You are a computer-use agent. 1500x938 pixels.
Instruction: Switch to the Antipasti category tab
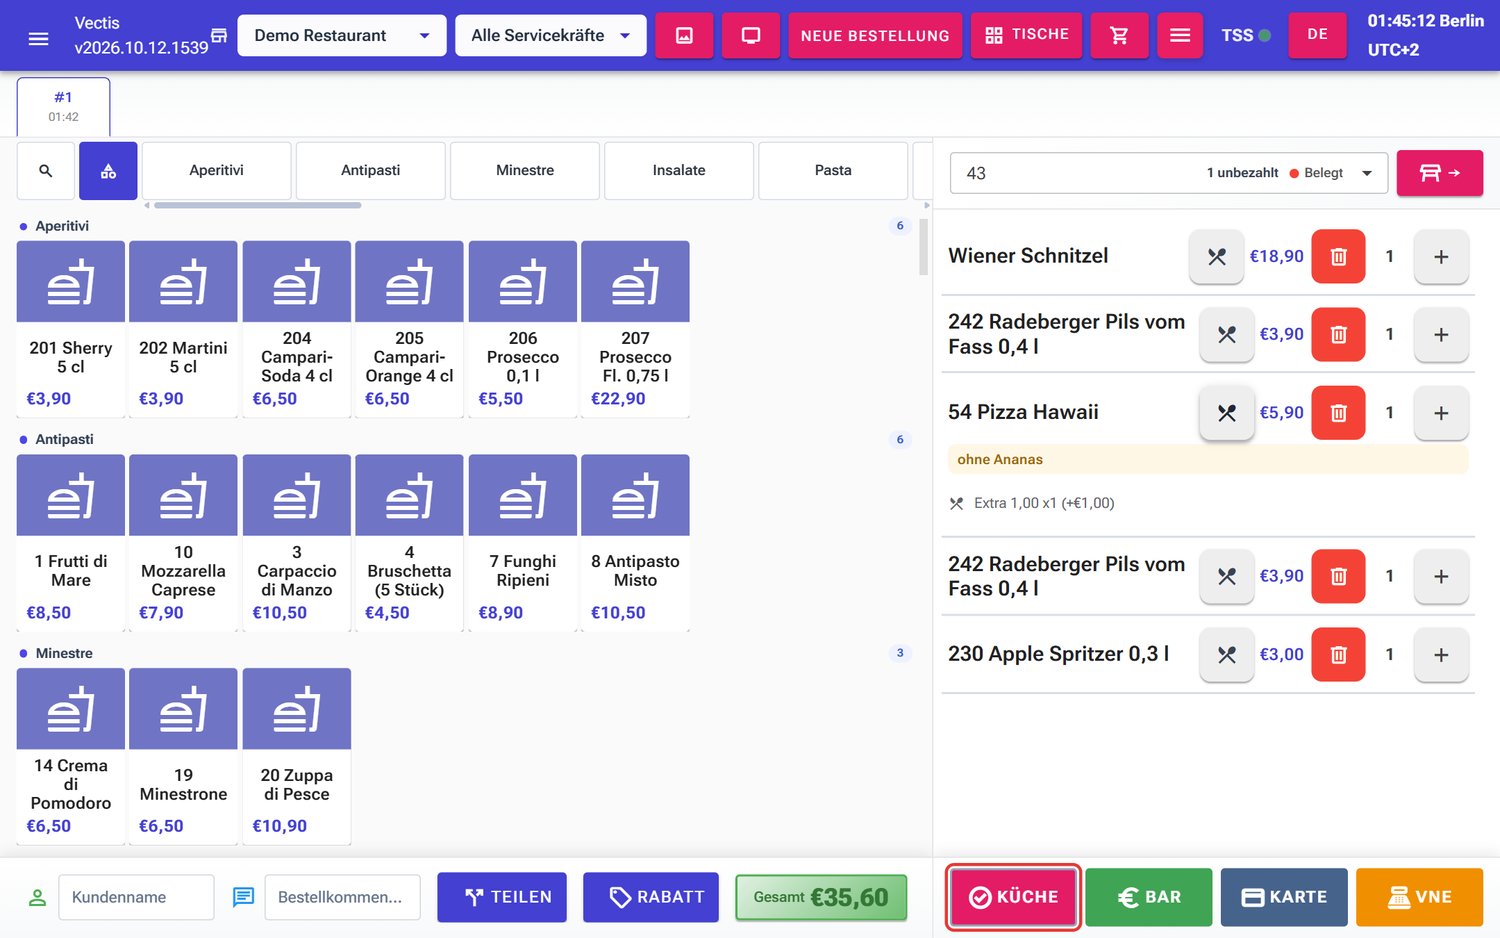pyautogui.click(x=370, y=171)
